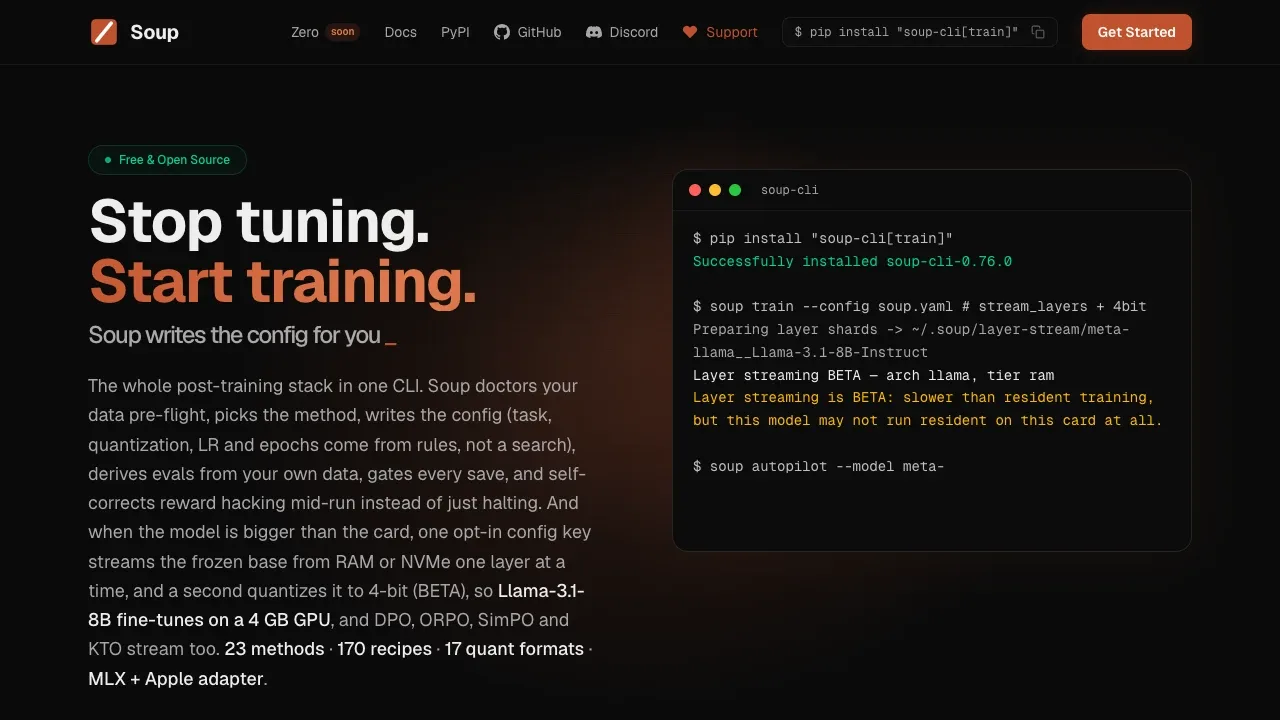Click the "soup autopilot --model meta-" line
Viewport: 1280px width, 720px height.
coord(818,466)
